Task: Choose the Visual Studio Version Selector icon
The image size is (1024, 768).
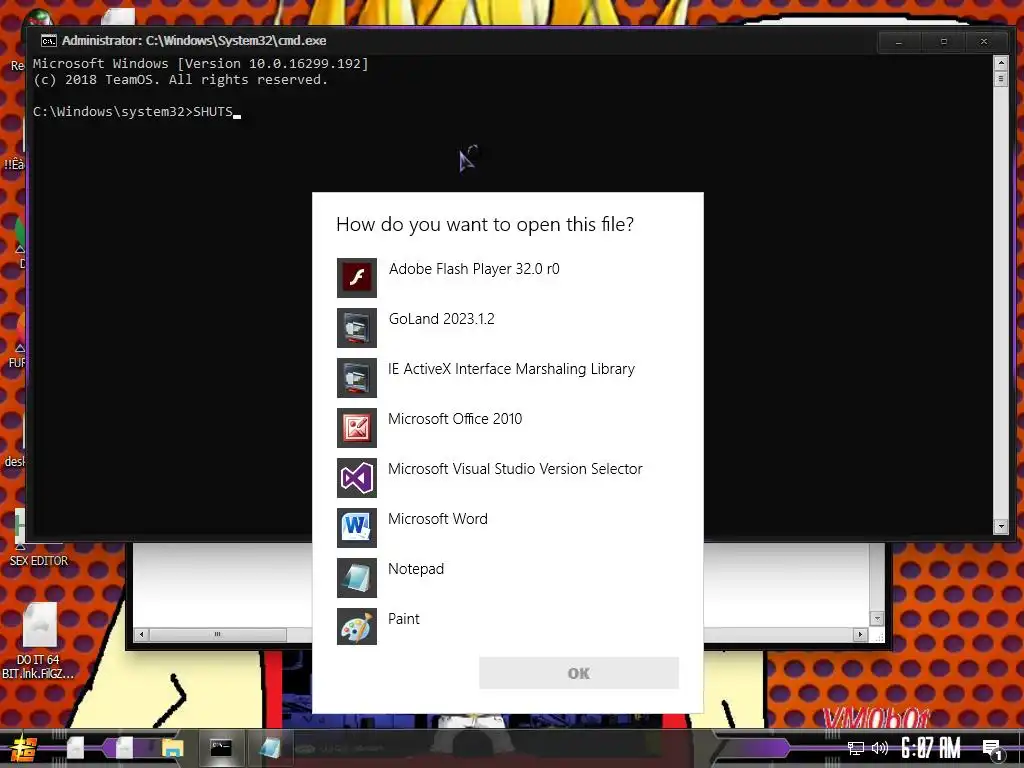Action: [x=357, y=478]
